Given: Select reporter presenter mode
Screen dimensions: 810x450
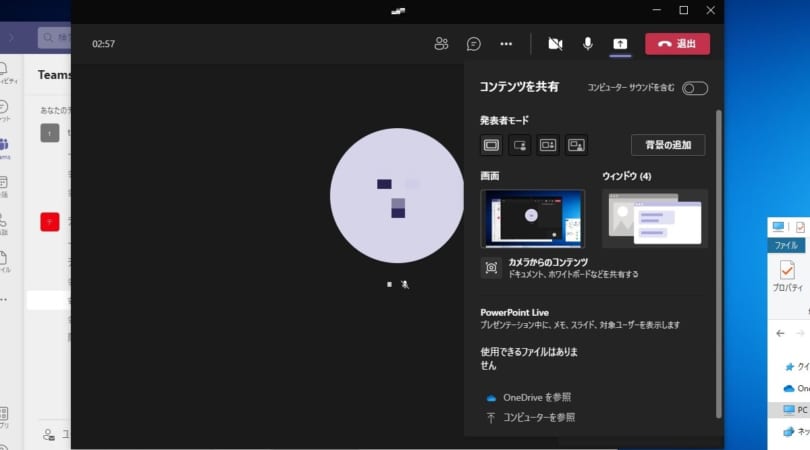Looking at the screenshot, I should point(576,145).
